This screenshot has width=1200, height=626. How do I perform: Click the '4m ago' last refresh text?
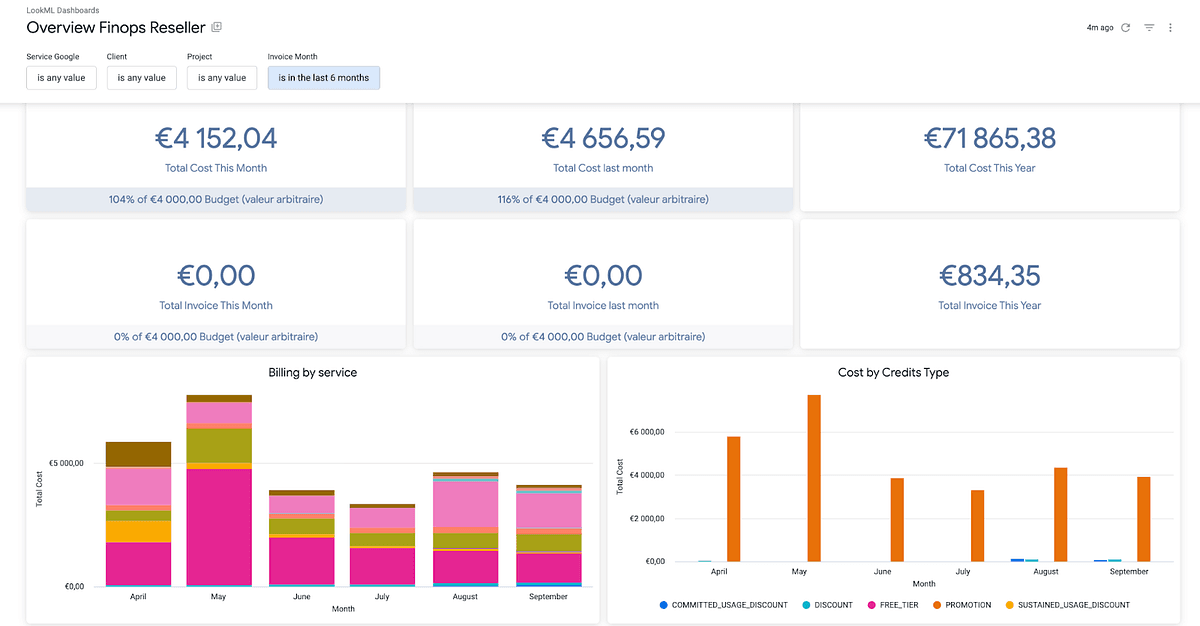coord(1100,28)
